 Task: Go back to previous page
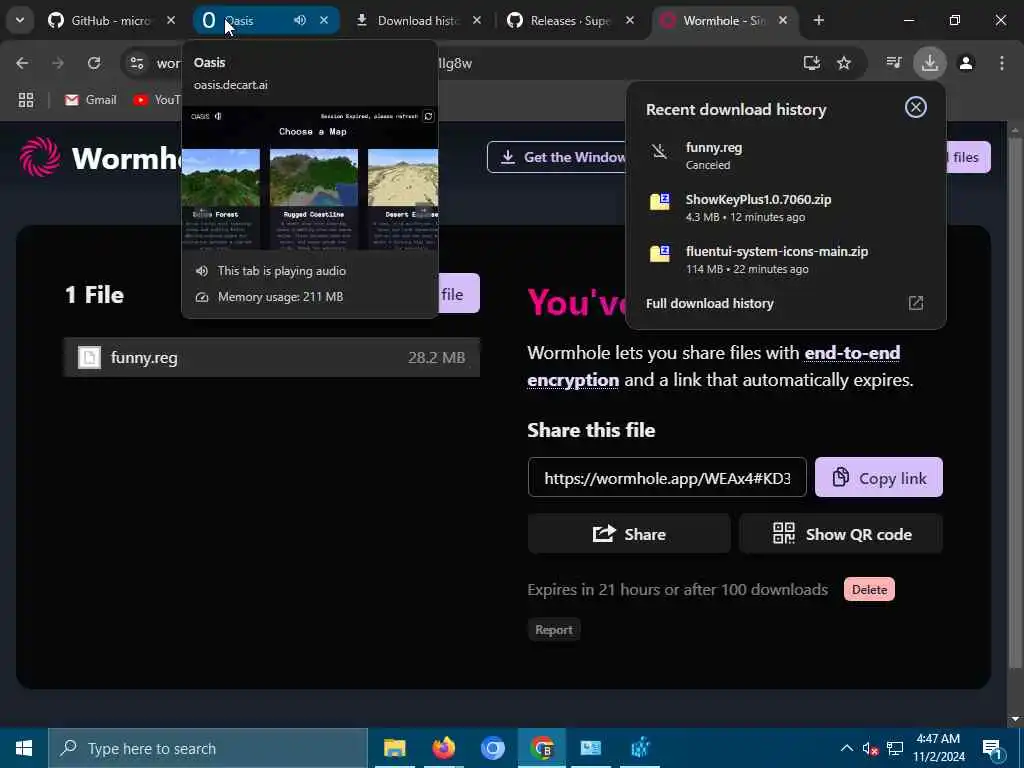[22, 63]
